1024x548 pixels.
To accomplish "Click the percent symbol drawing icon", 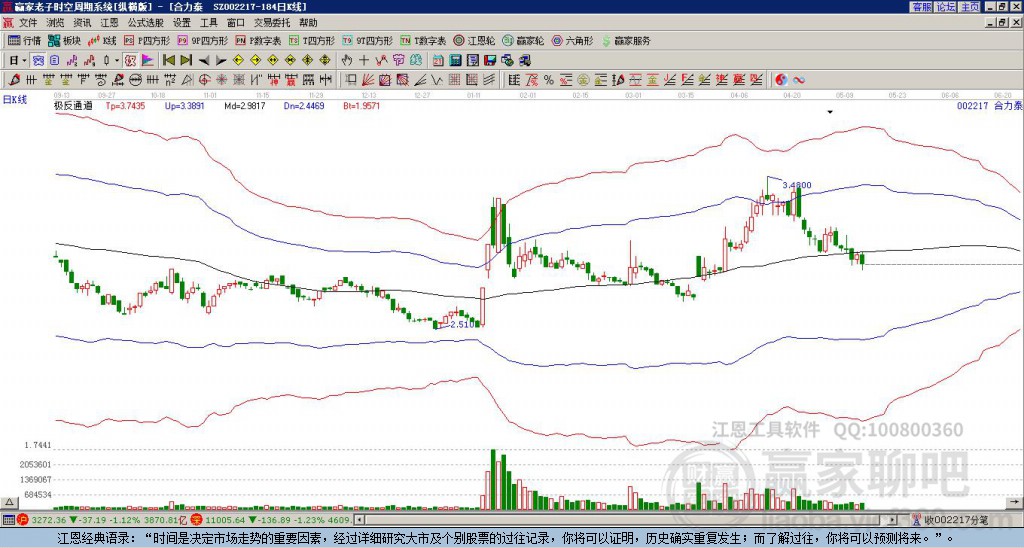I will [549, 80].
